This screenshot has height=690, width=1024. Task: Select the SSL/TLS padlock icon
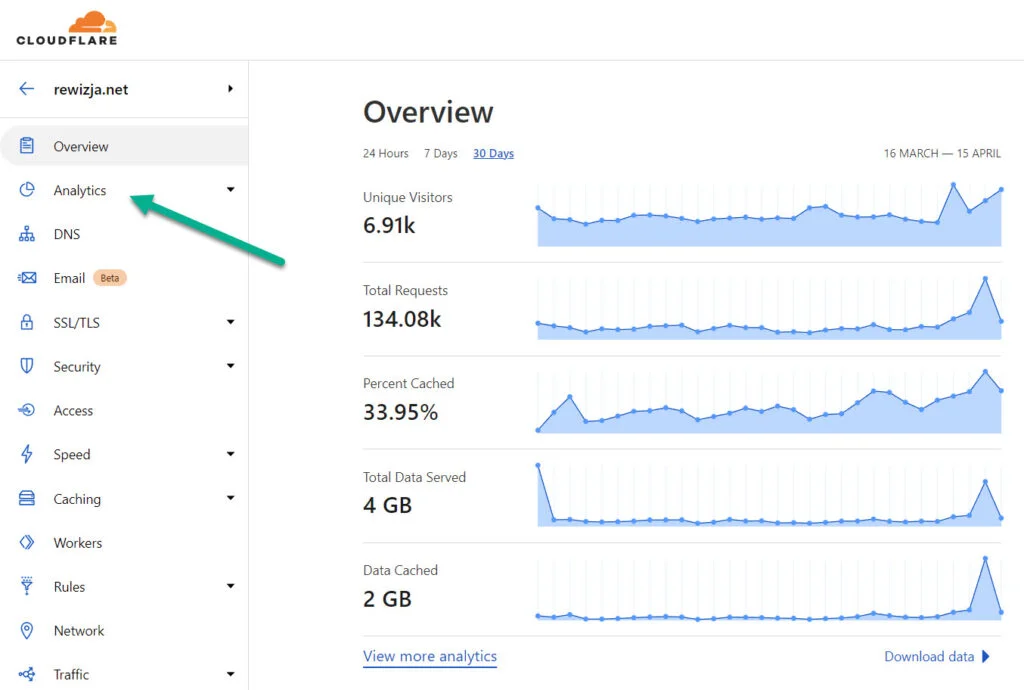tap(27, 322)
